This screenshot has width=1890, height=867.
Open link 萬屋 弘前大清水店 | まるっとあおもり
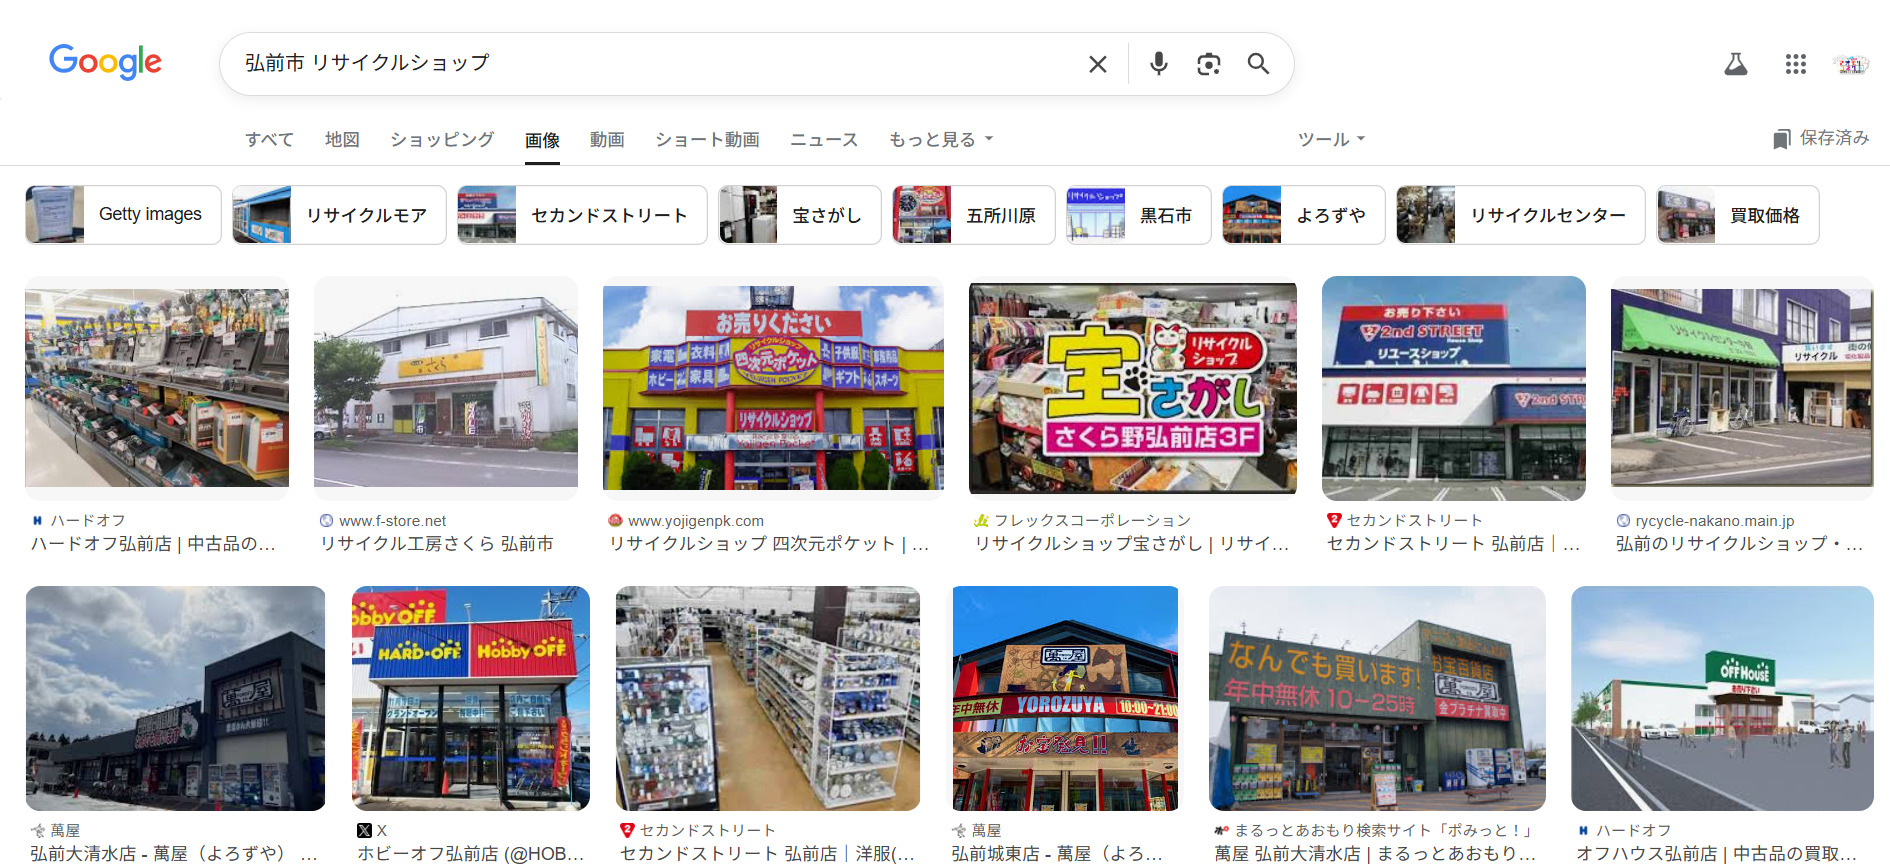coord(1375,854)
